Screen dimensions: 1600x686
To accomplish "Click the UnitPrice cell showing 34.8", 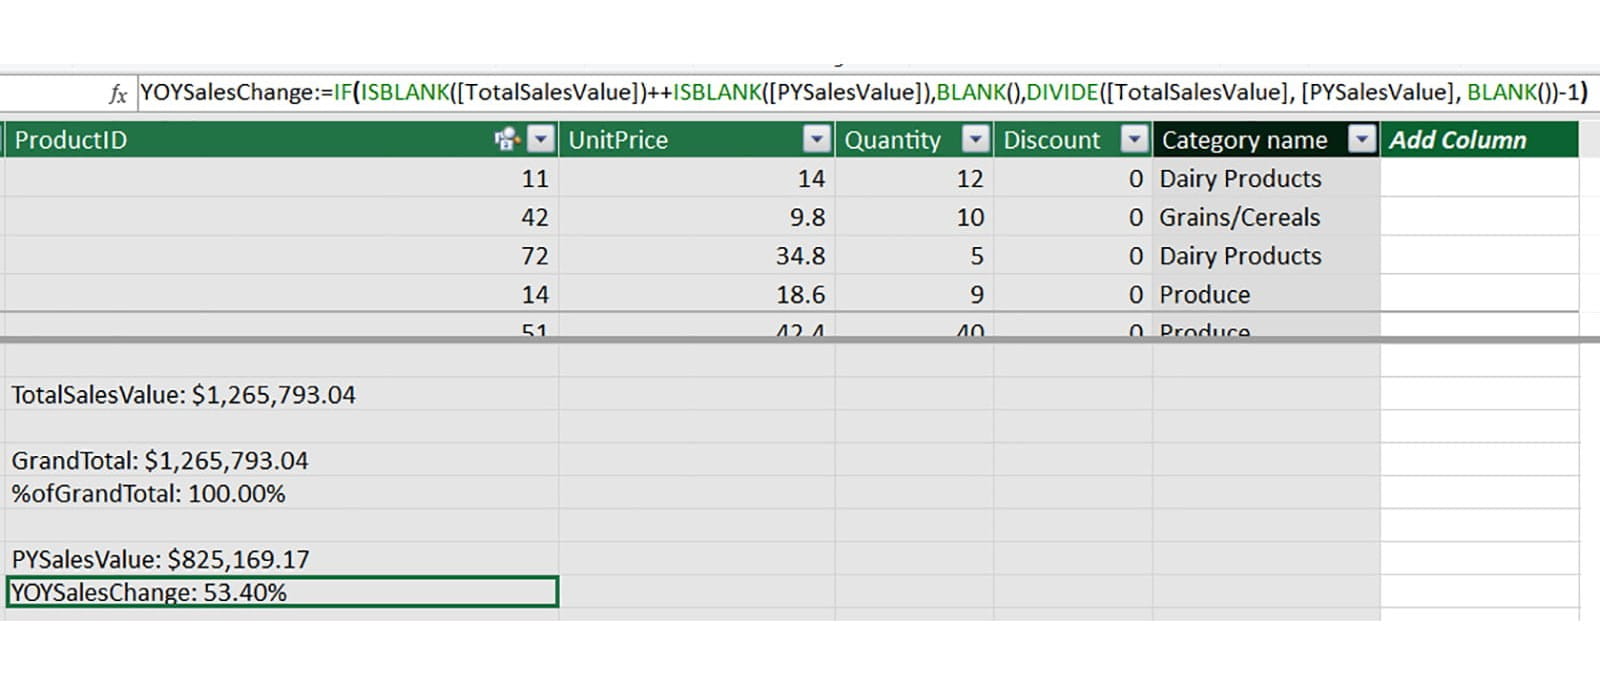I will [x=800, y=257].
